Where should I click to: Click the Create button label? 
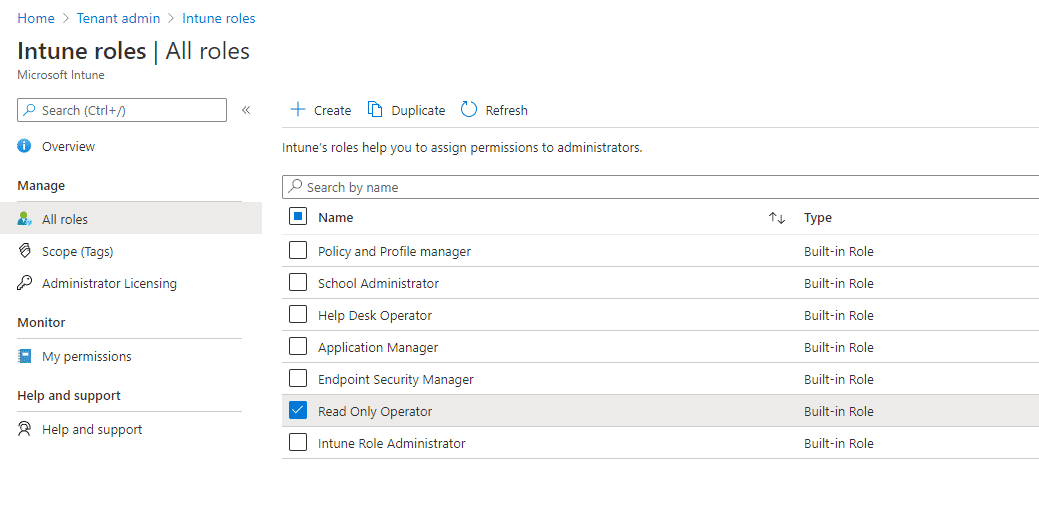pos(333,111)
